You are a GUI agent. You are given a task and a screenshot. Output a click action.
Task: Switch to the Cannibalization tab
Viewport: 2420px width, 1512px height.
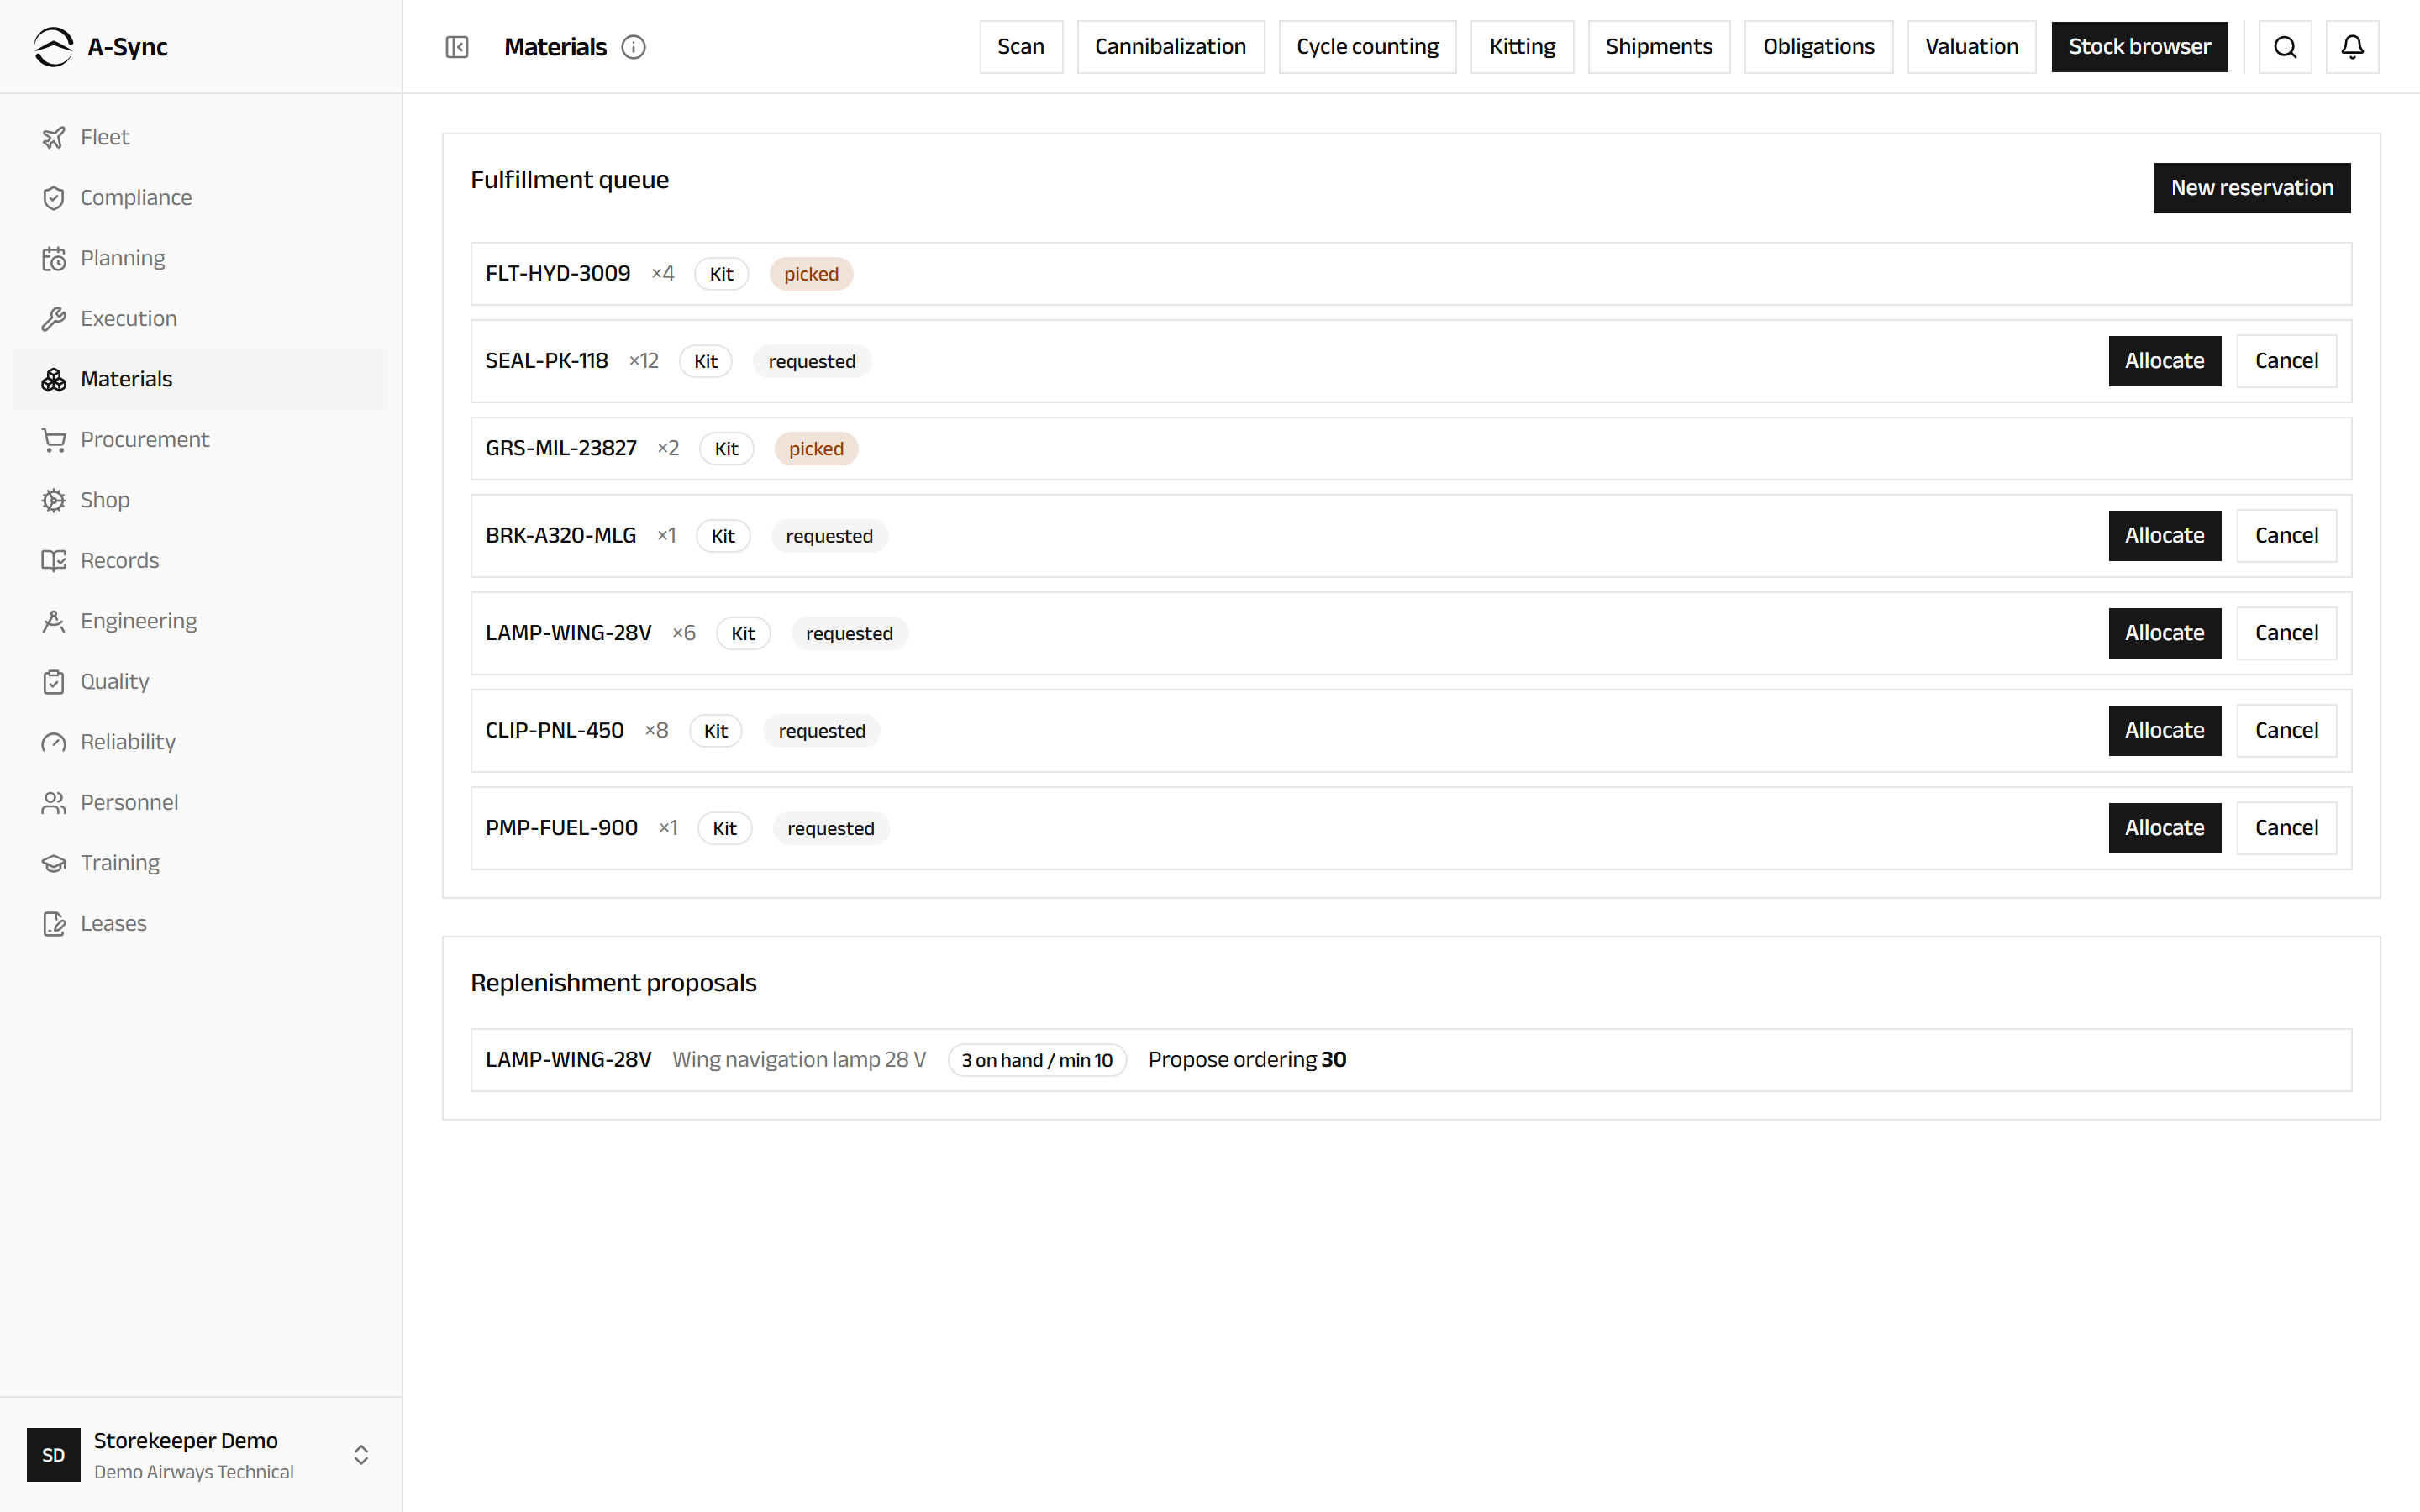click(x=1170, y=47)
